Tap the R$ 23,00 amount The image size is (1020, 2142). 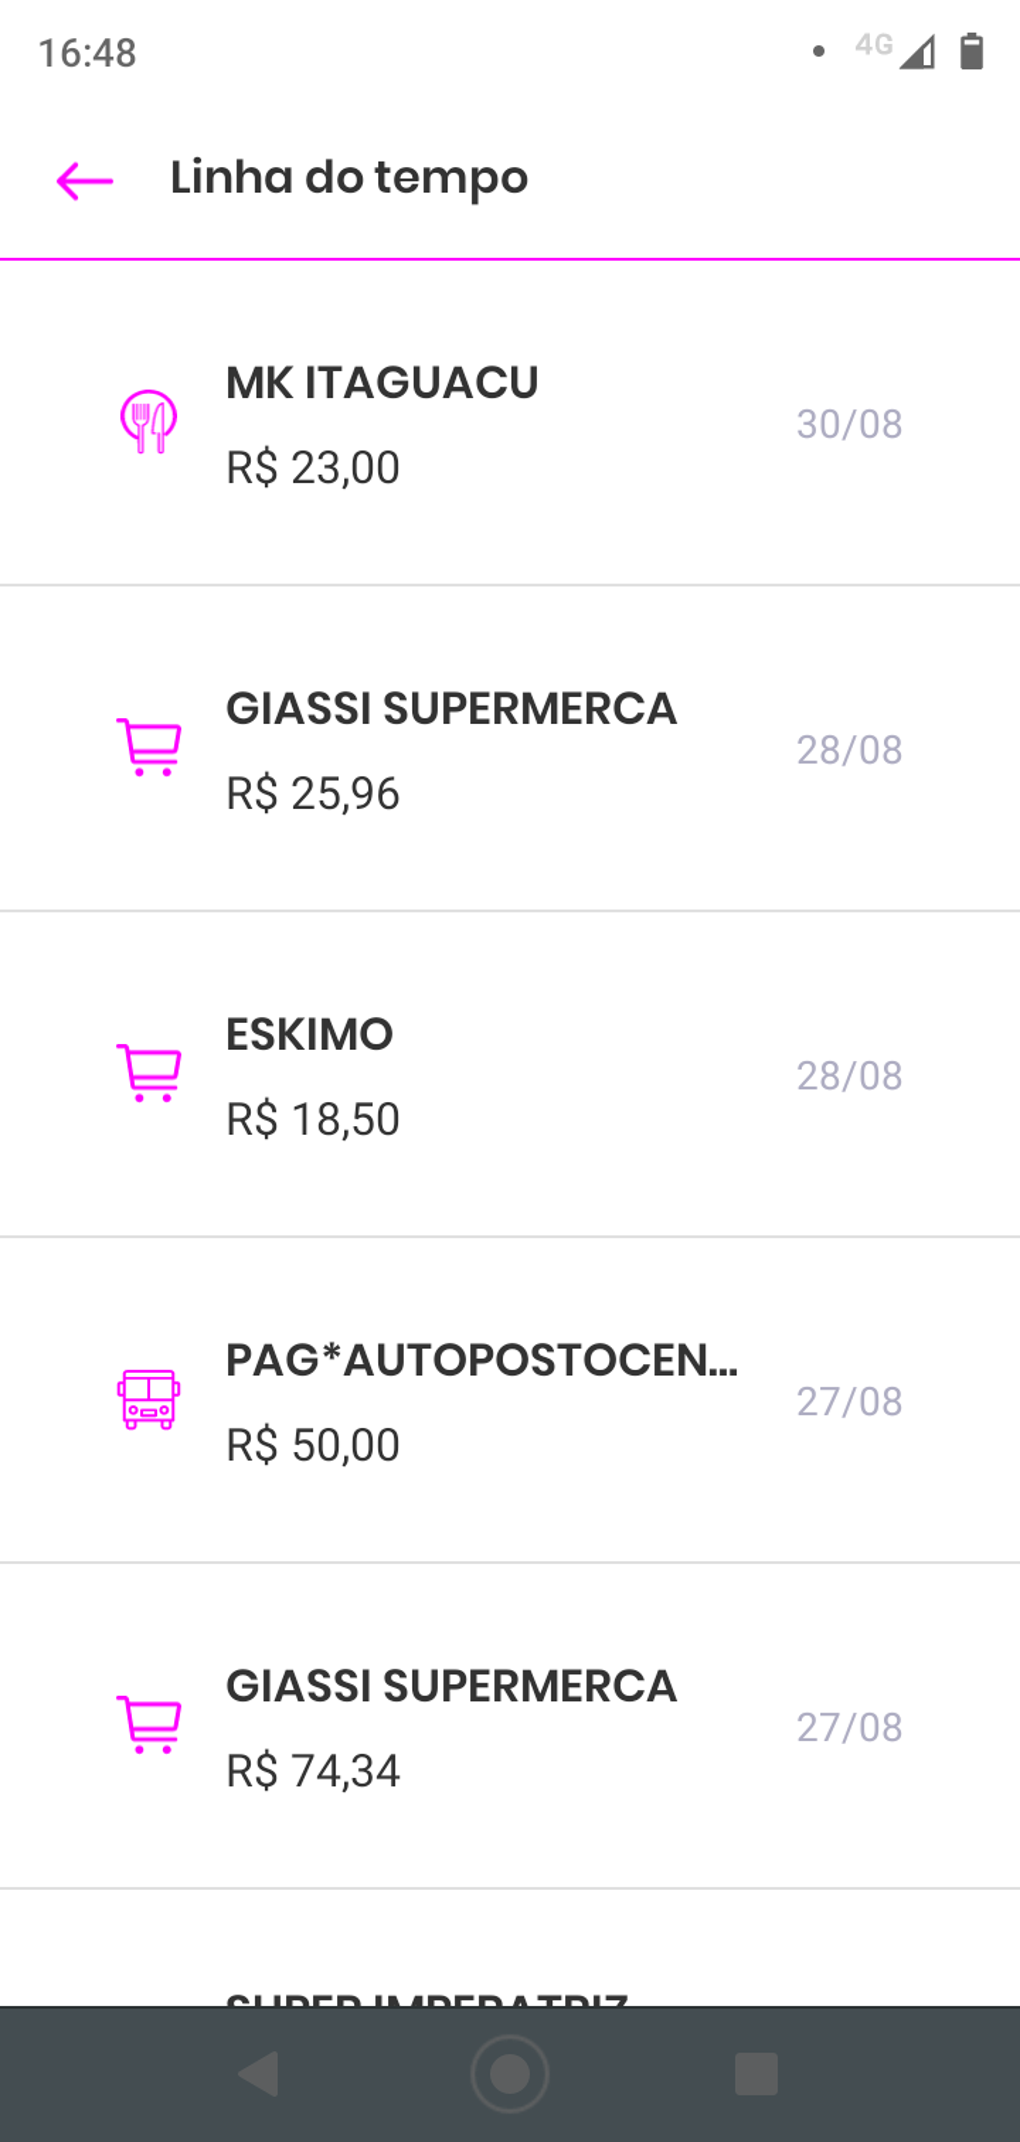pyautogui.click(x=313, y=468)
